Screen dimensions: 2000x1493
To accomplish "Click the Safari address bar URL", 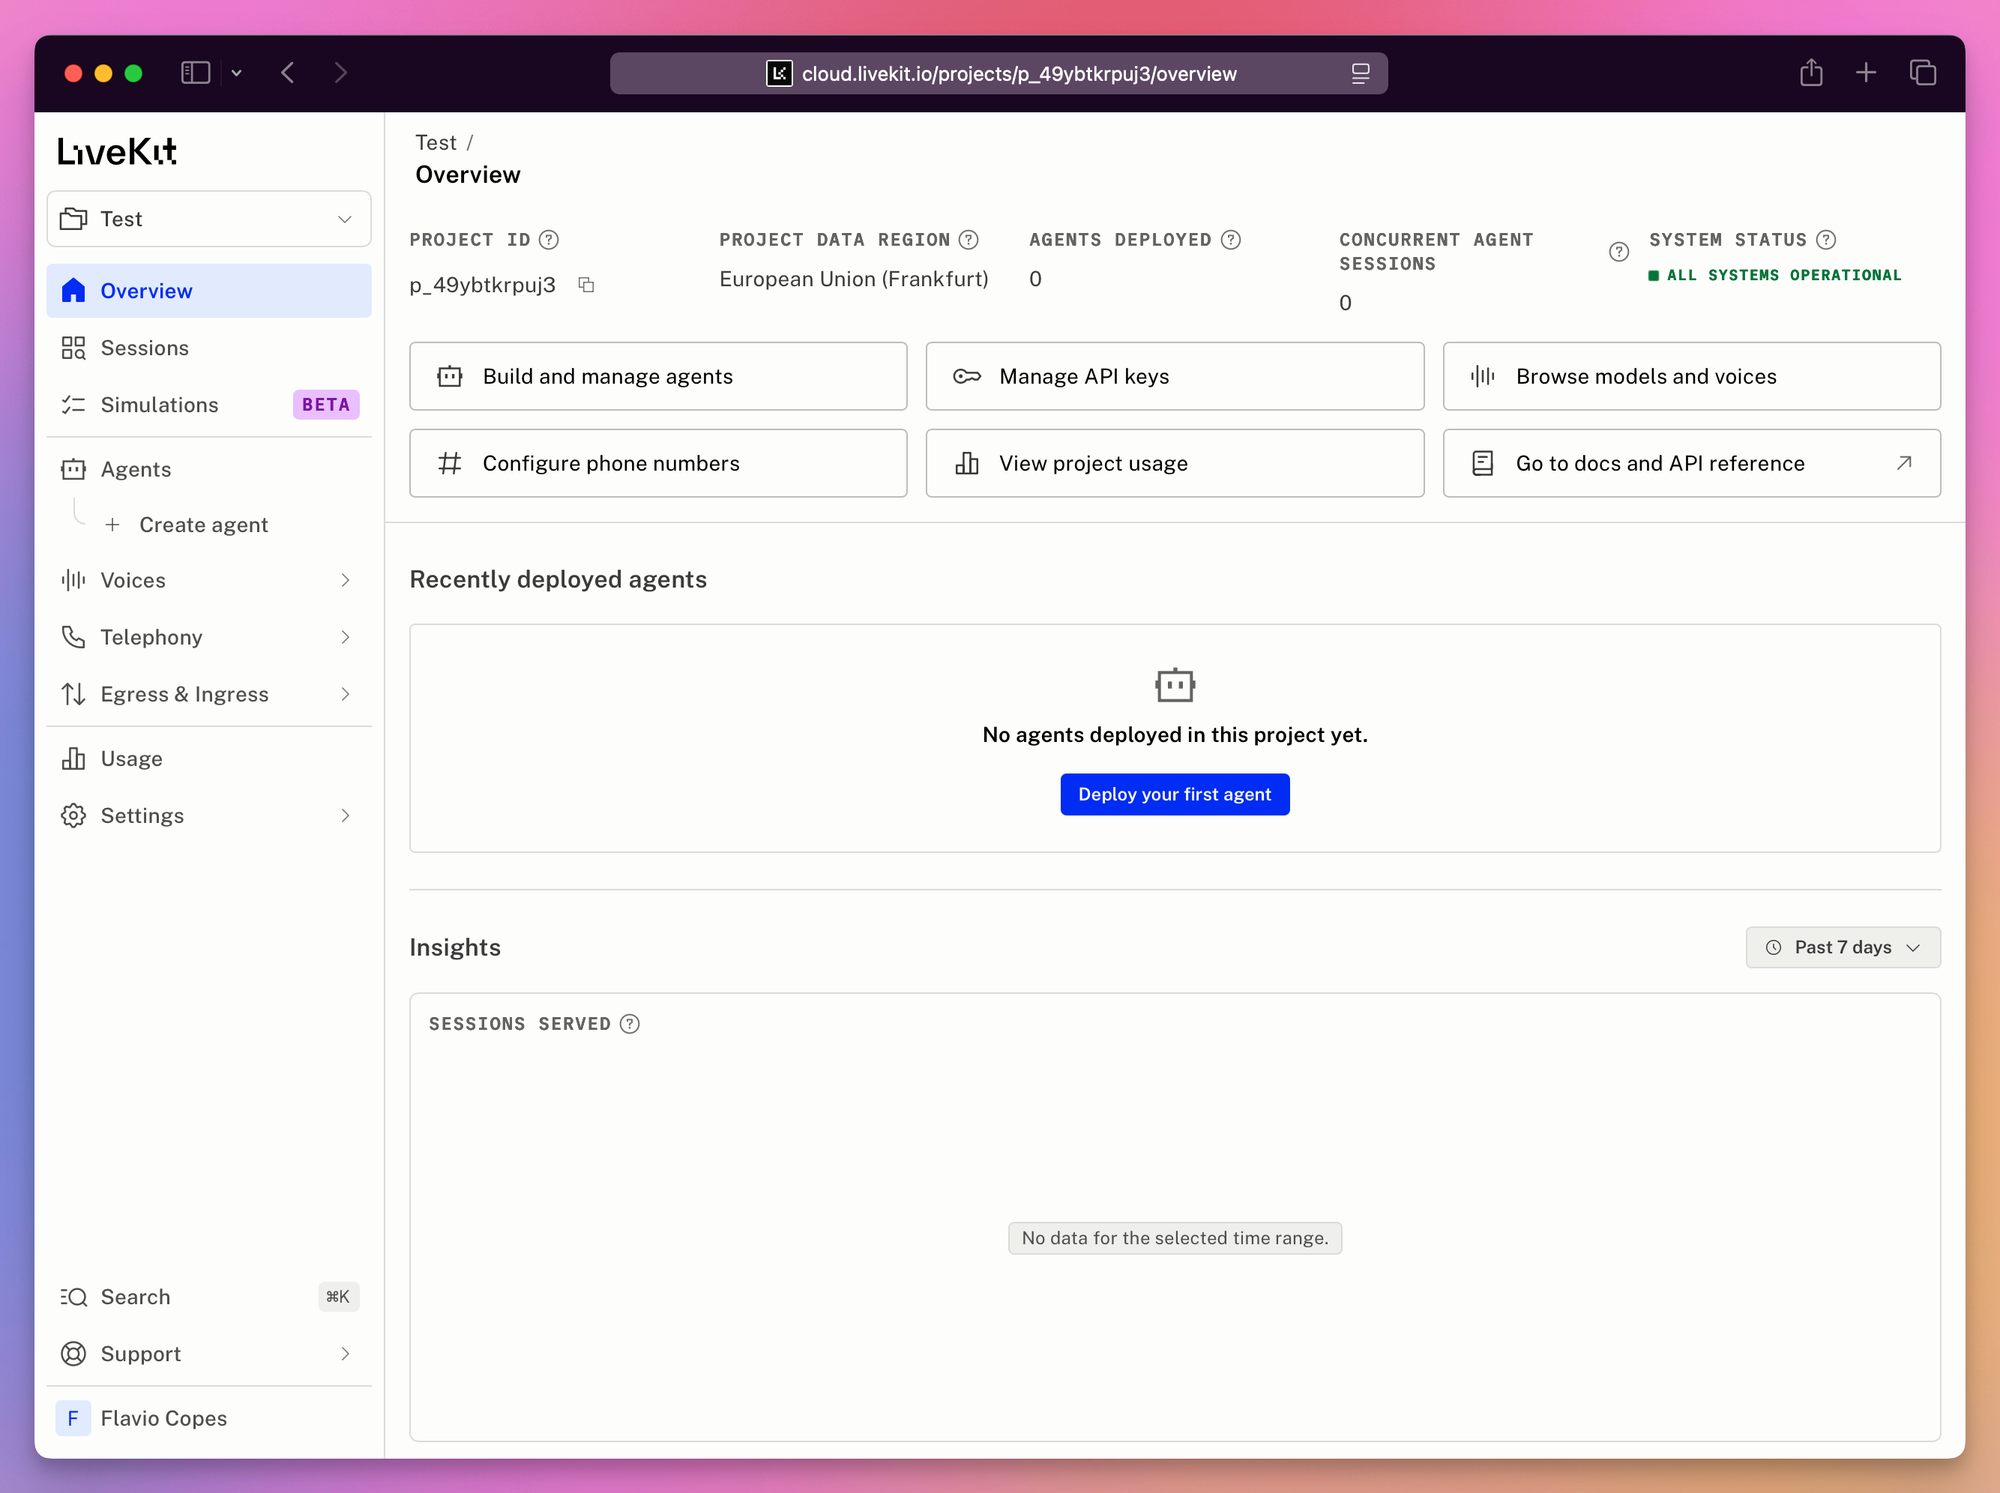I will 1019,74.
